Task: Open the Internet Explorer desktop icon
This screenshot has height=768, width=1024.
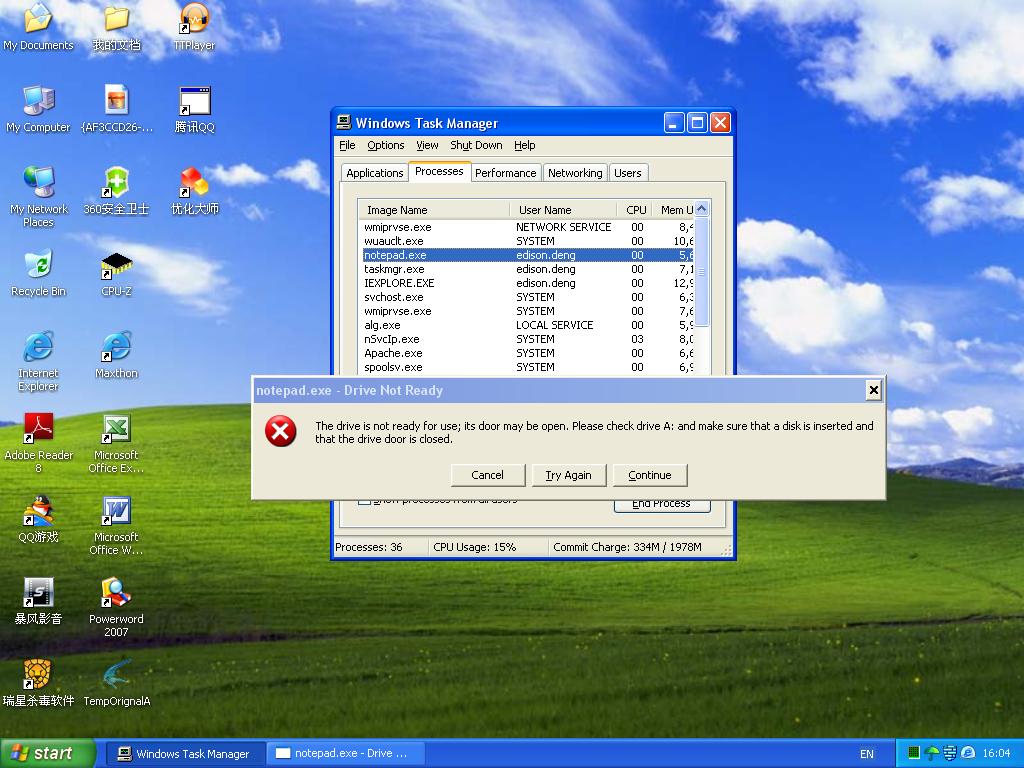Action: click(x=38, y=361)
